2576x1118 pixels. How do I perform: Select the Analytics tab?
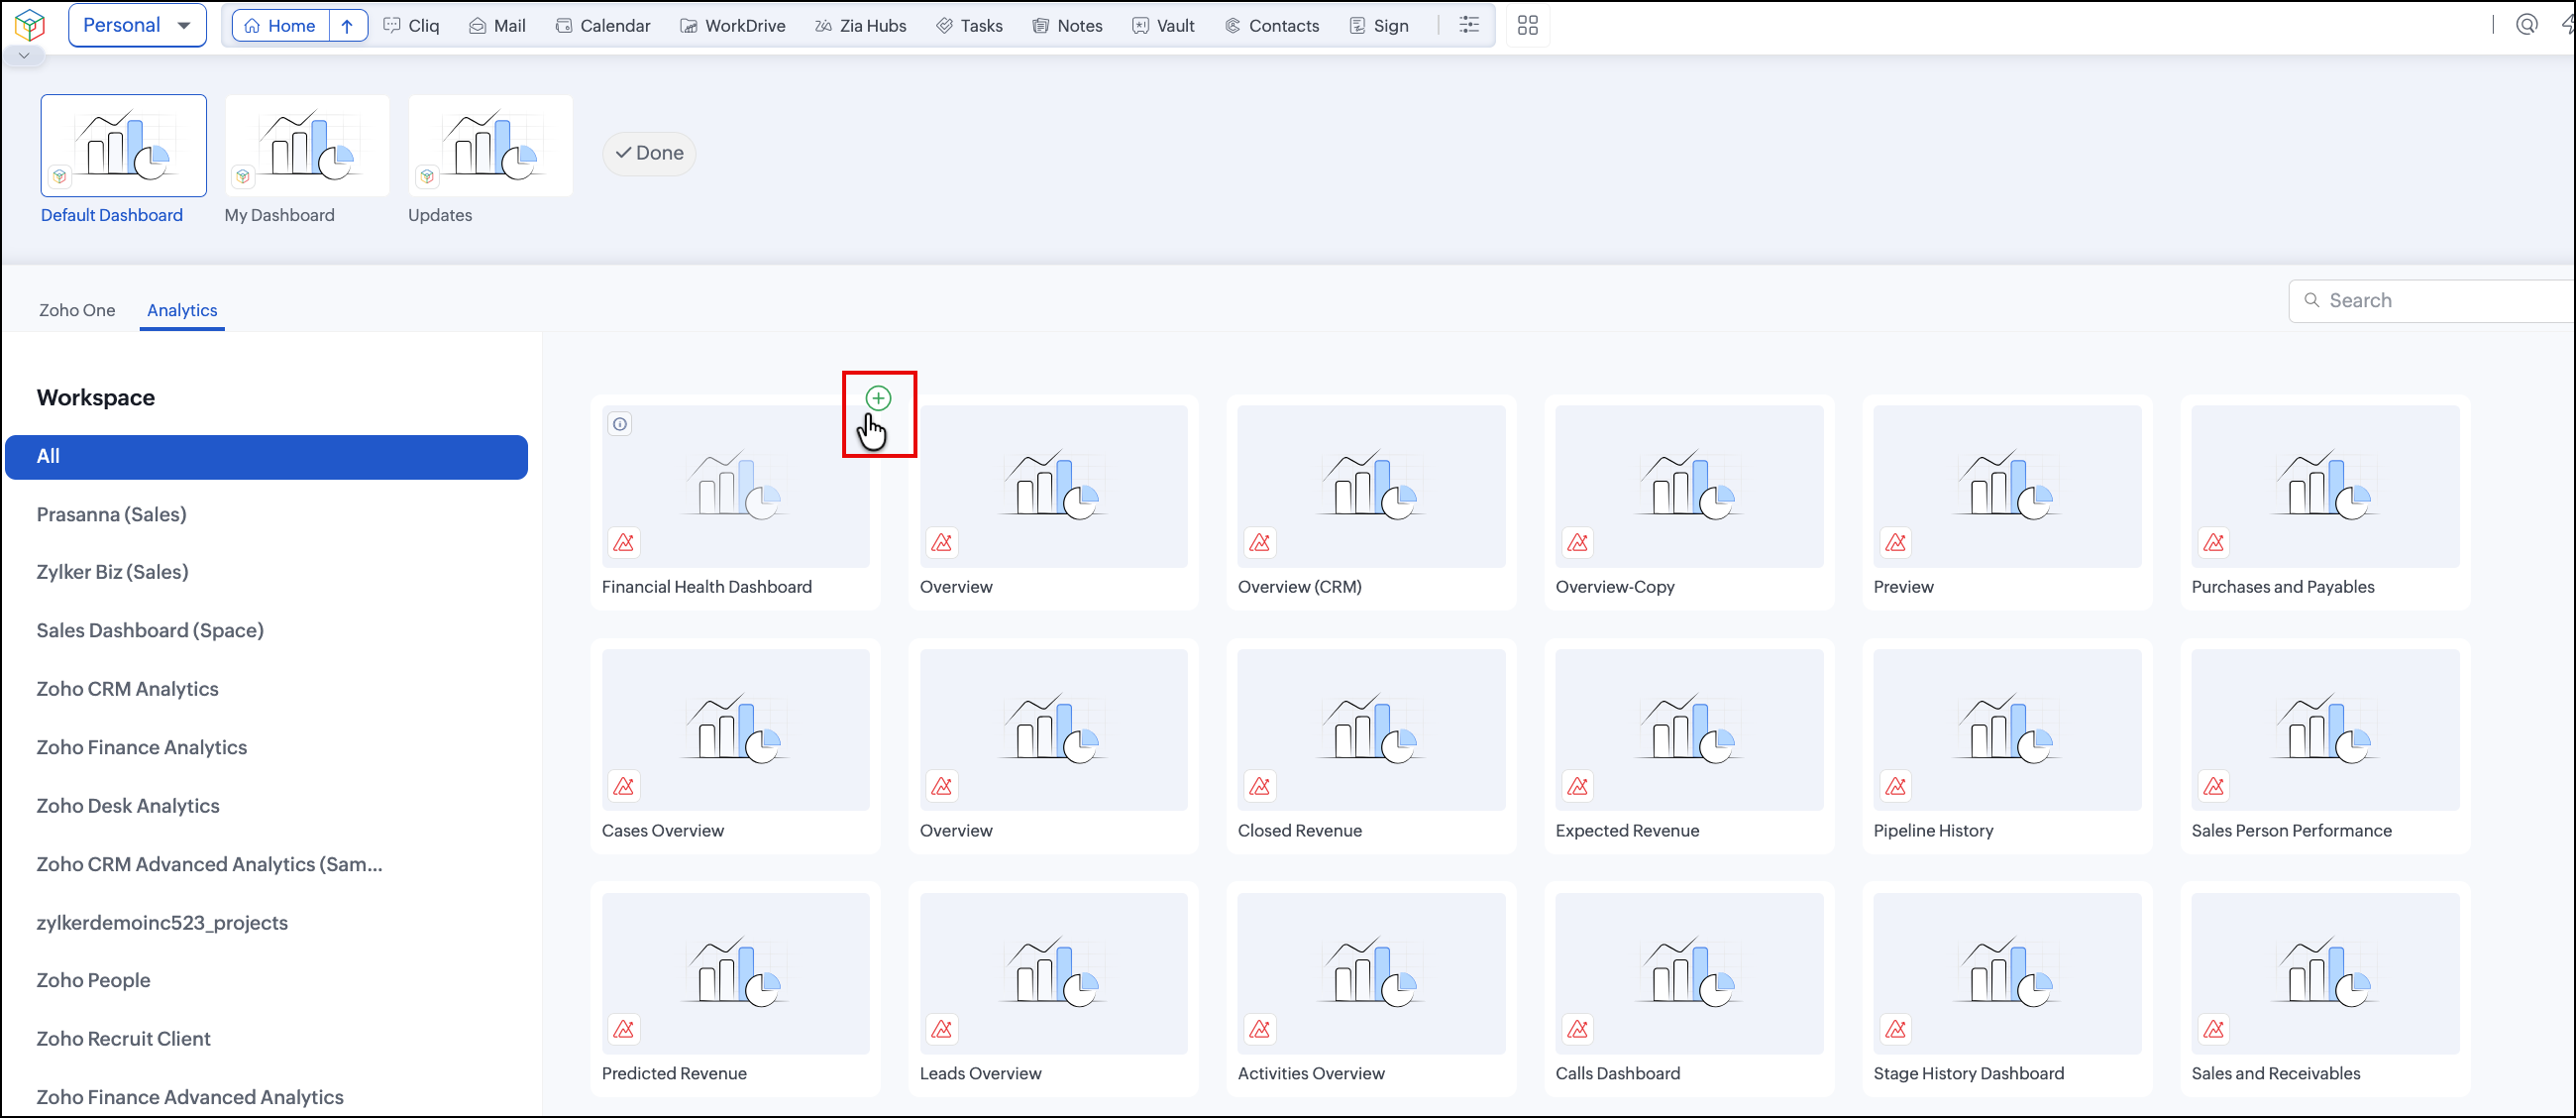pos(182,310)
